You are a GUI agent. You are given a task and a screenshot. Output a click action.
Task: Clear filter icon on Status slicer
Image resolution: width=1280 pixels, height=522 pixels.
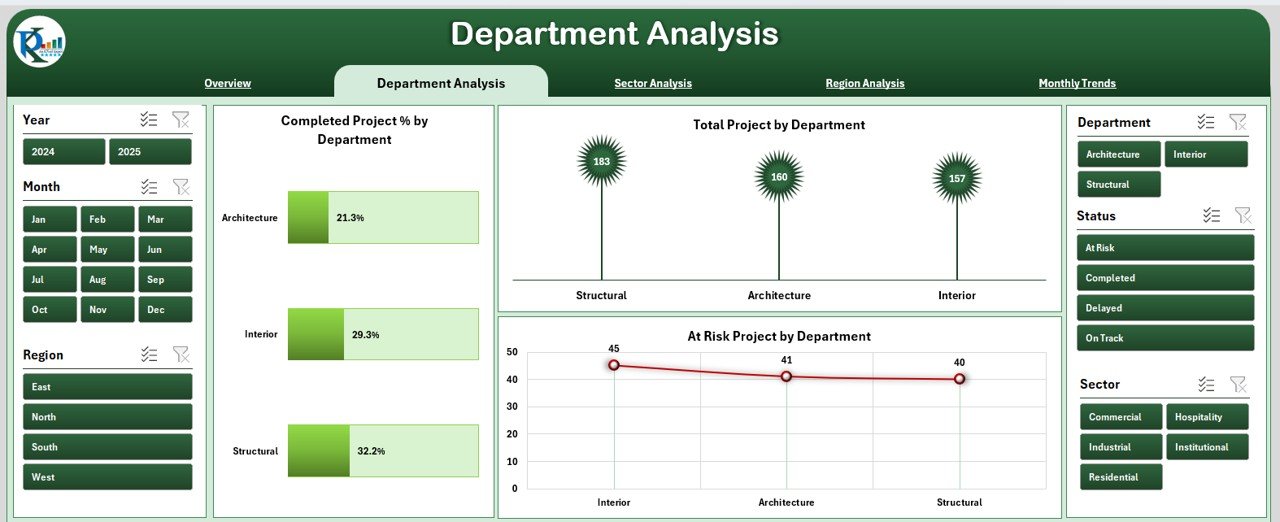click(x=1242, y=215)
